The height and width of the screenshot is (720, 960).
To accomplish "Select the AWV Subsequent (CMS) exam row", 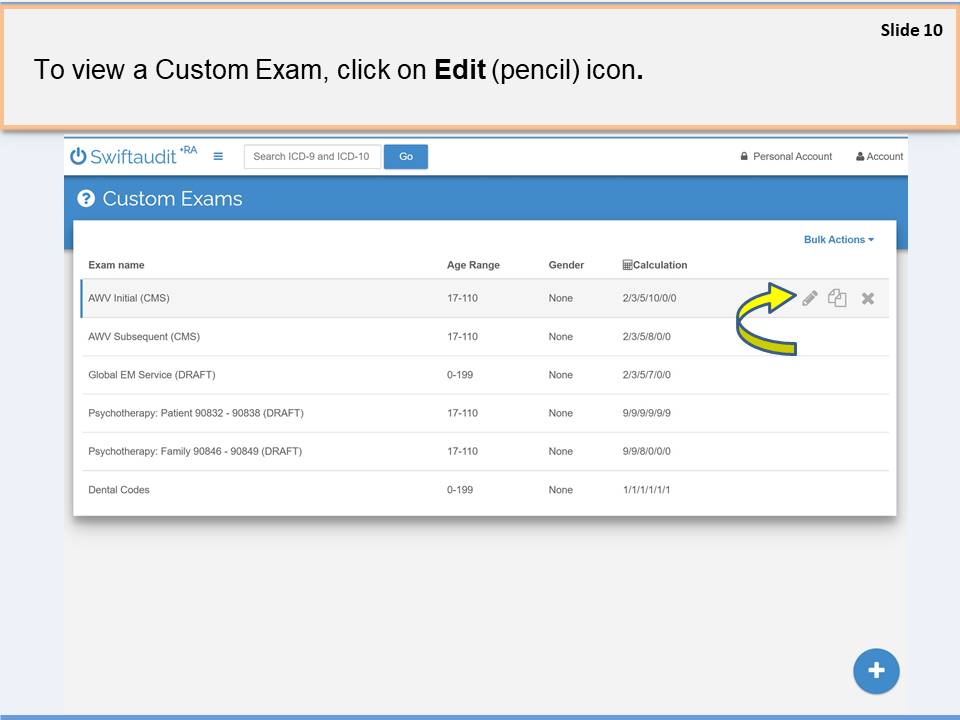I will (144, 337).
